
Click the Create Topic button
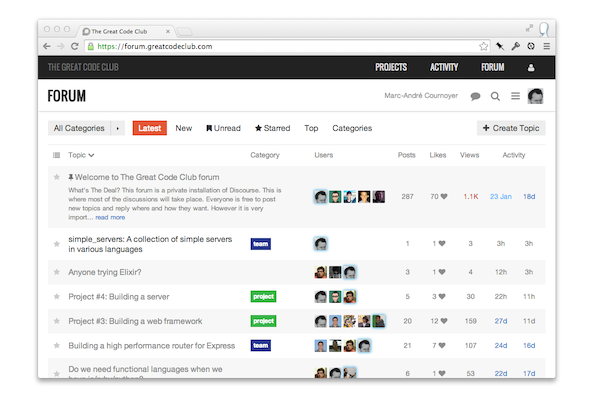(x=511, y=128)
